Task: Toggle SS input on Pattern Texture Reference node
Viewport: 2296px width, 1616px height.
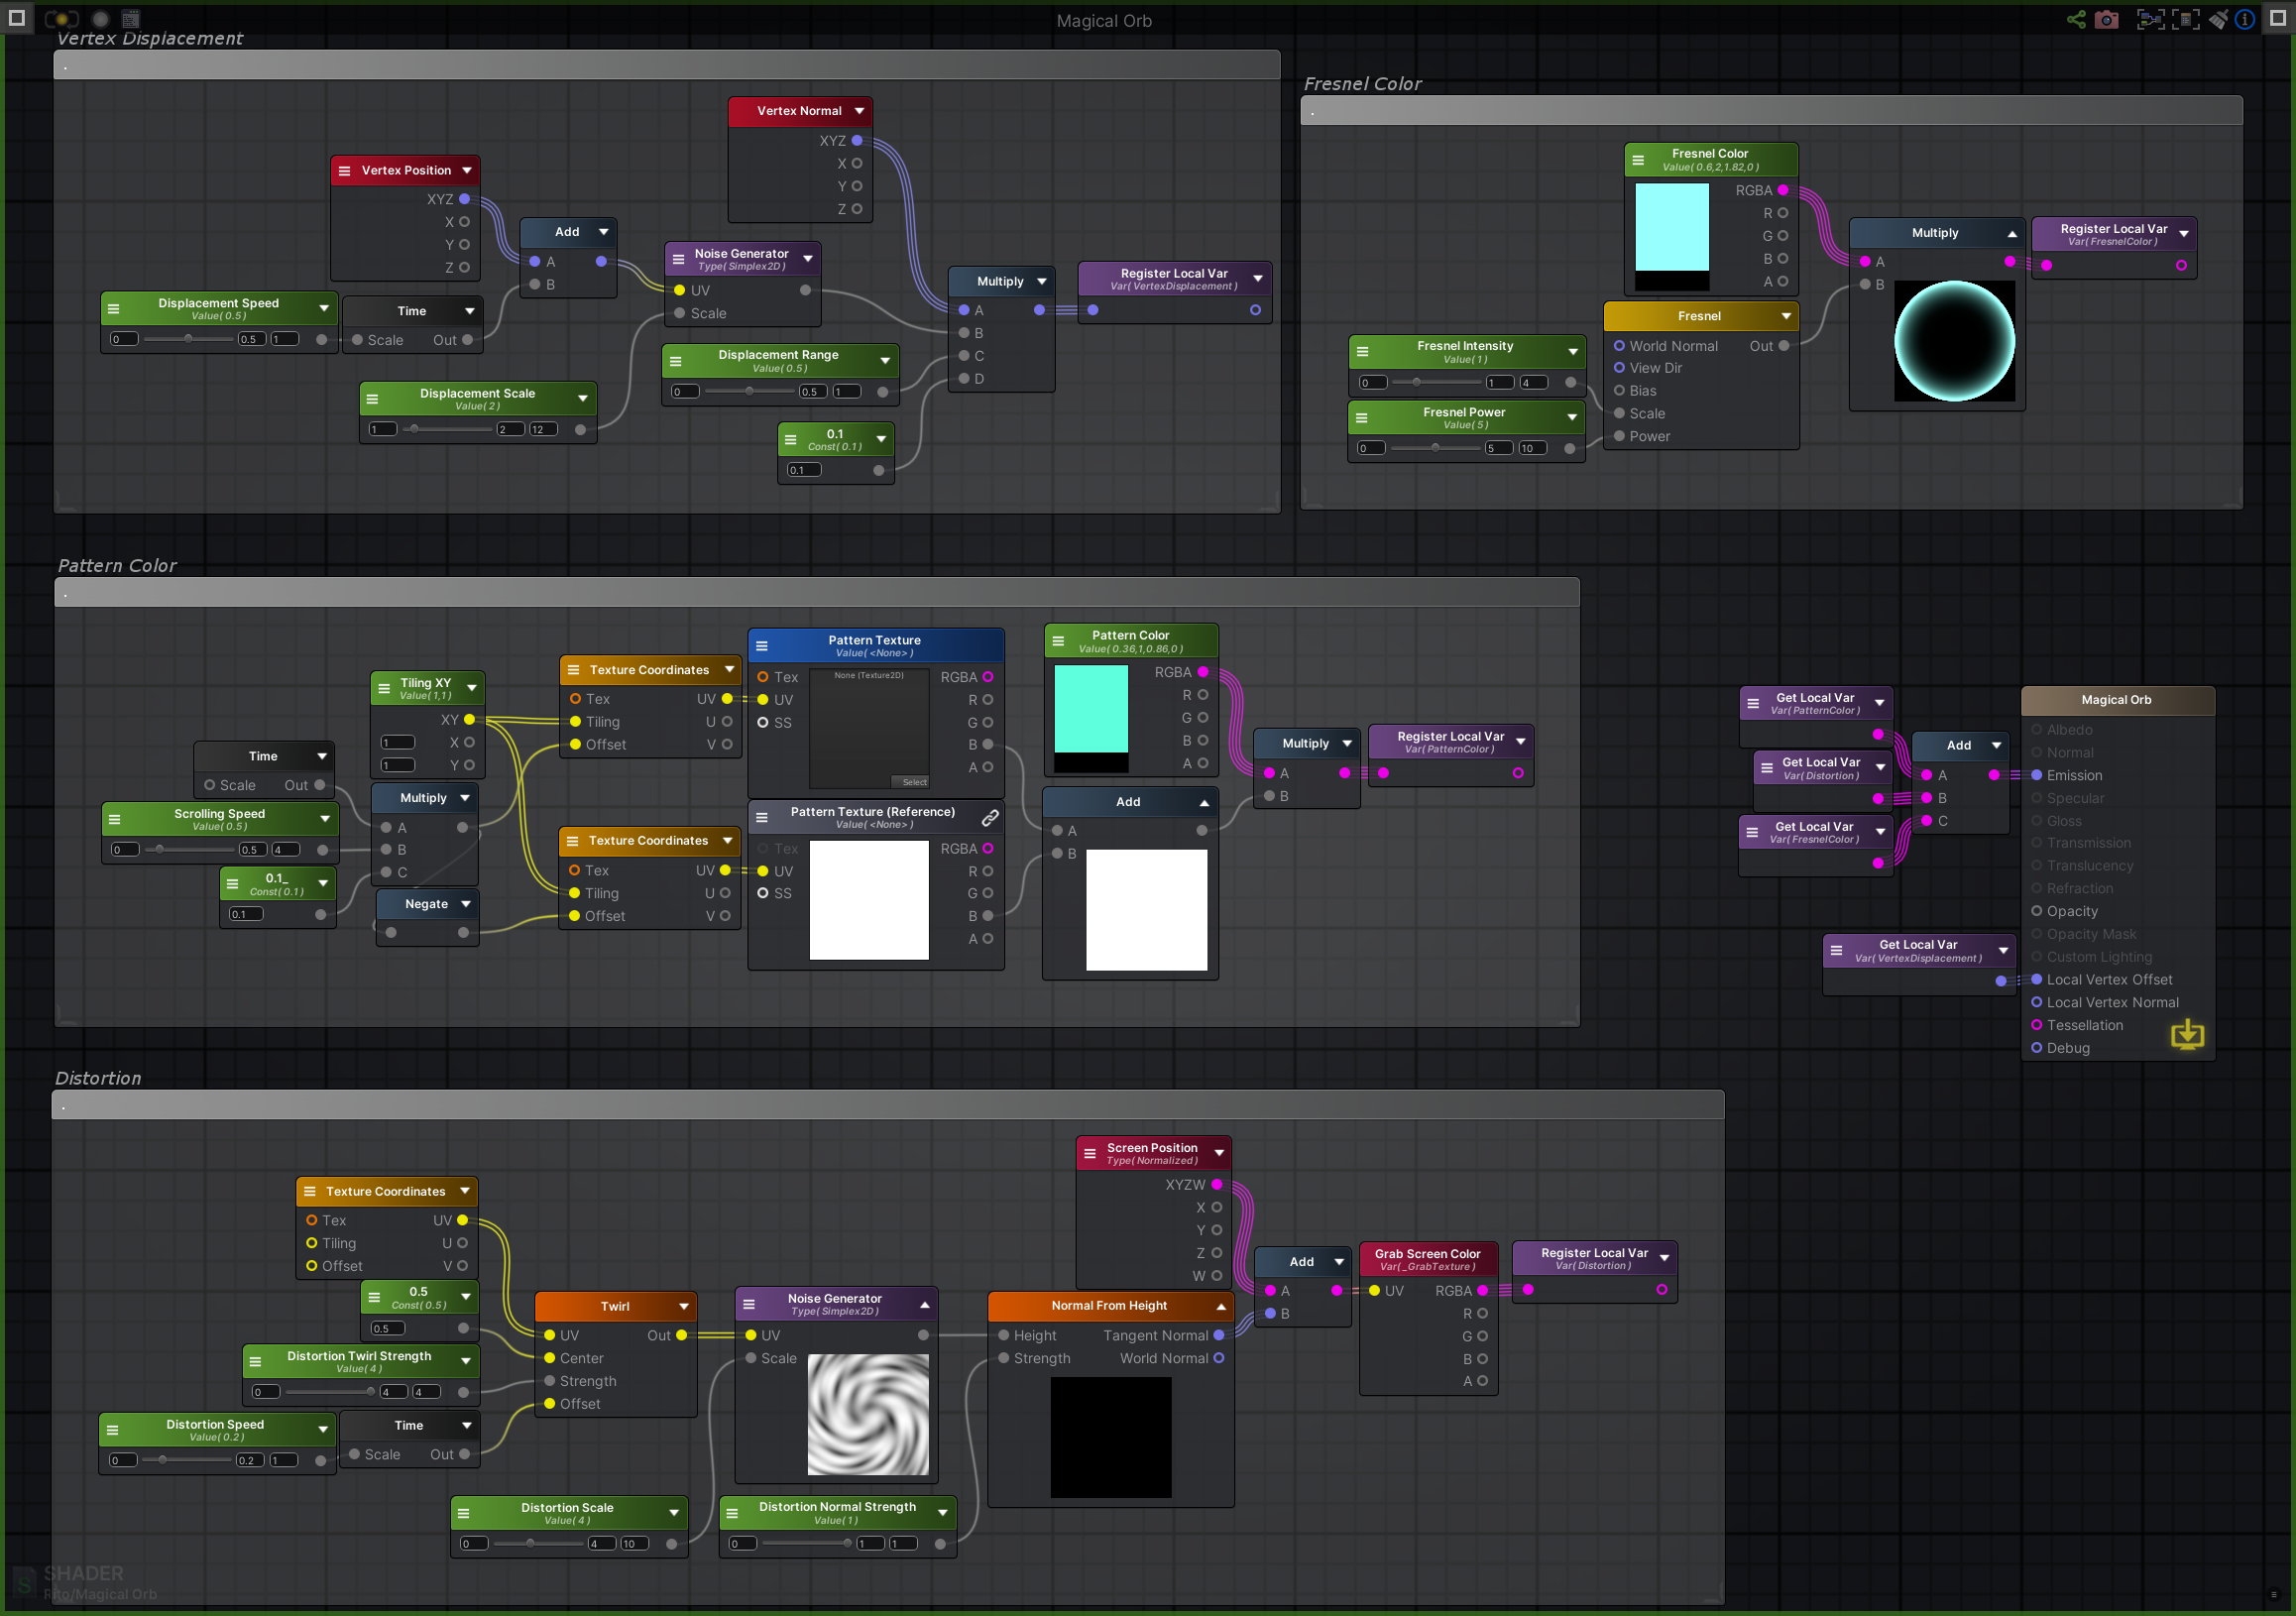Action: [x=764, y=894]
